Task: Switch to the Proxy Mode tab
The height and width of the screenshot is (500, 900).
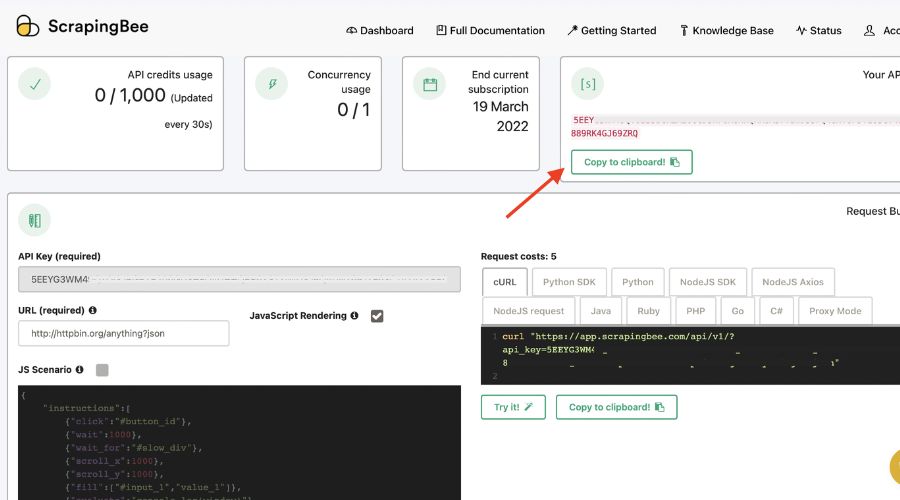Action: coord(835,311)
